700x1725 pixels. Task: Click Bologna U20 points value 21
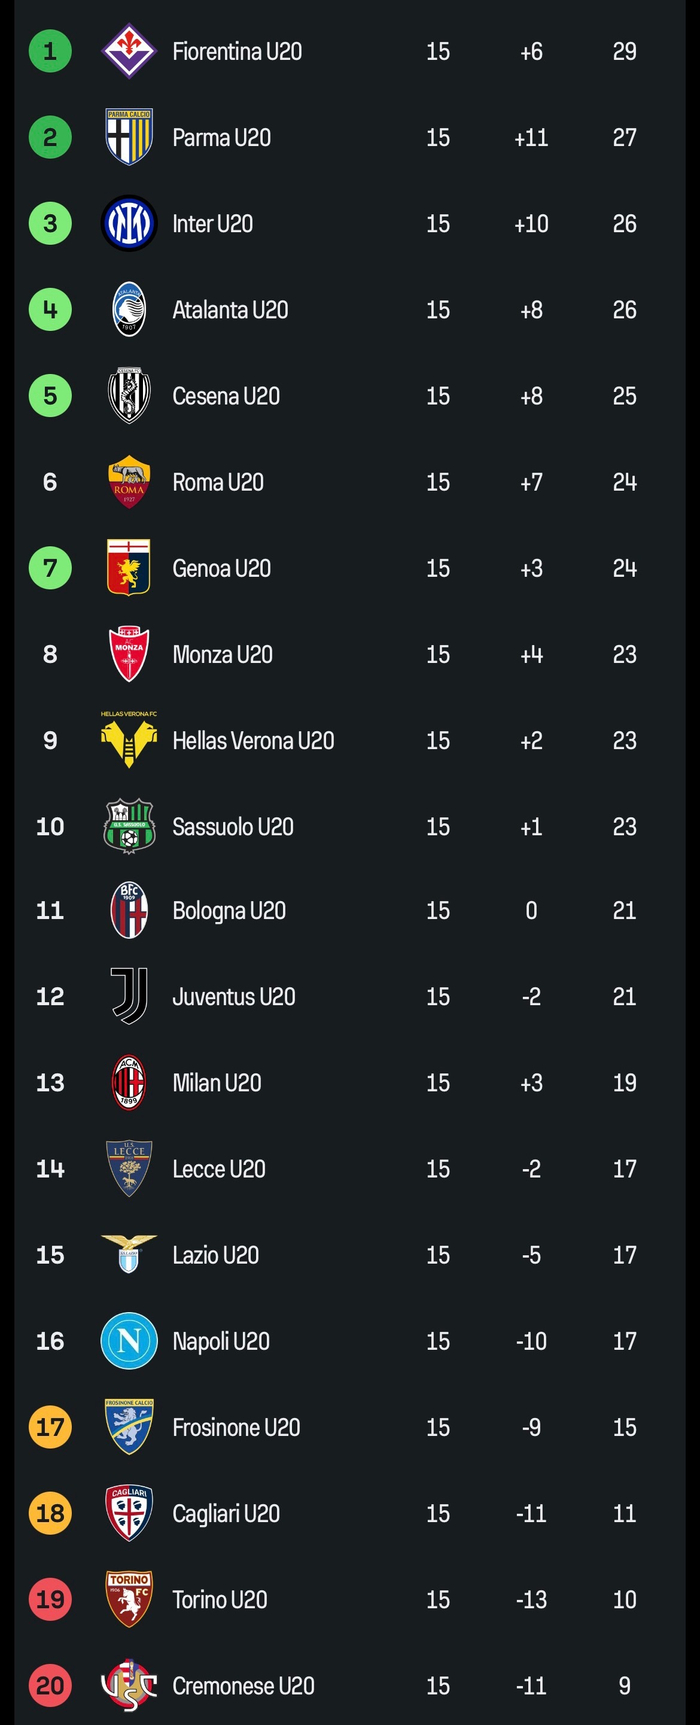tap(624, 911)
